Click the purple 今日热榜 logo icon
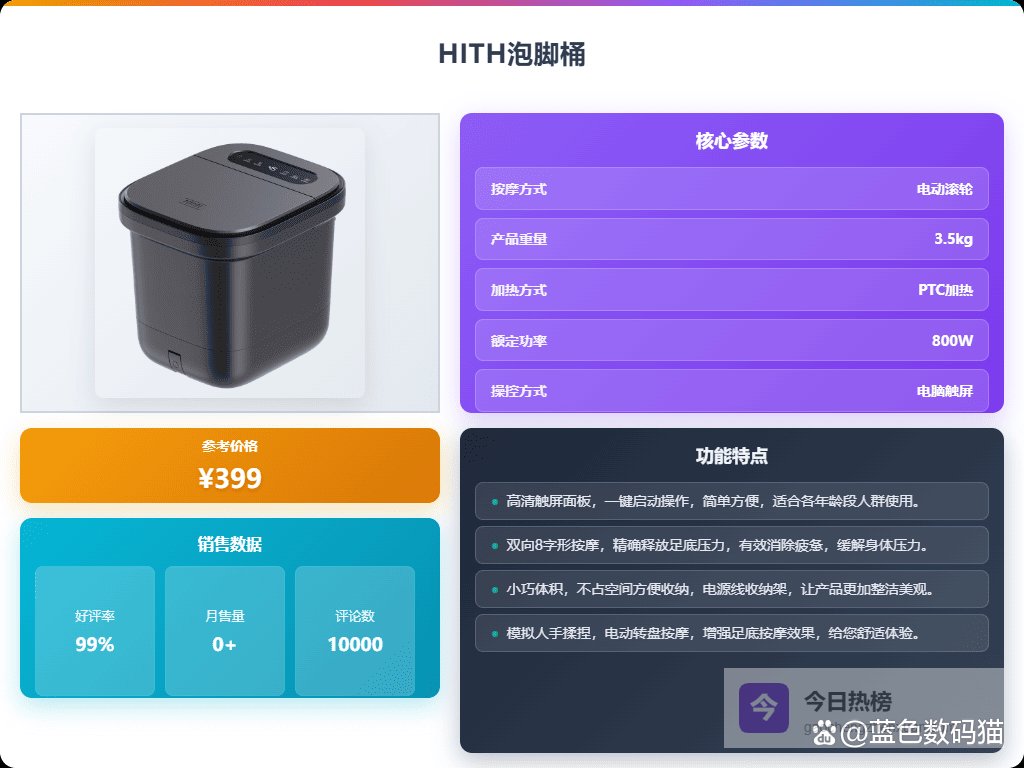 click(x=763, y=708)
